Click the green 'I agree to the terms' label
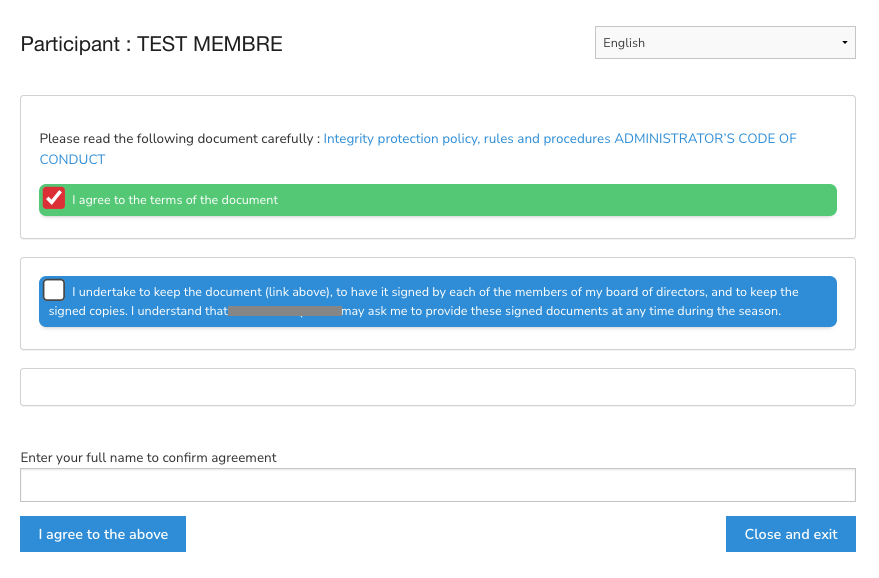 click(x=175, y=200)
